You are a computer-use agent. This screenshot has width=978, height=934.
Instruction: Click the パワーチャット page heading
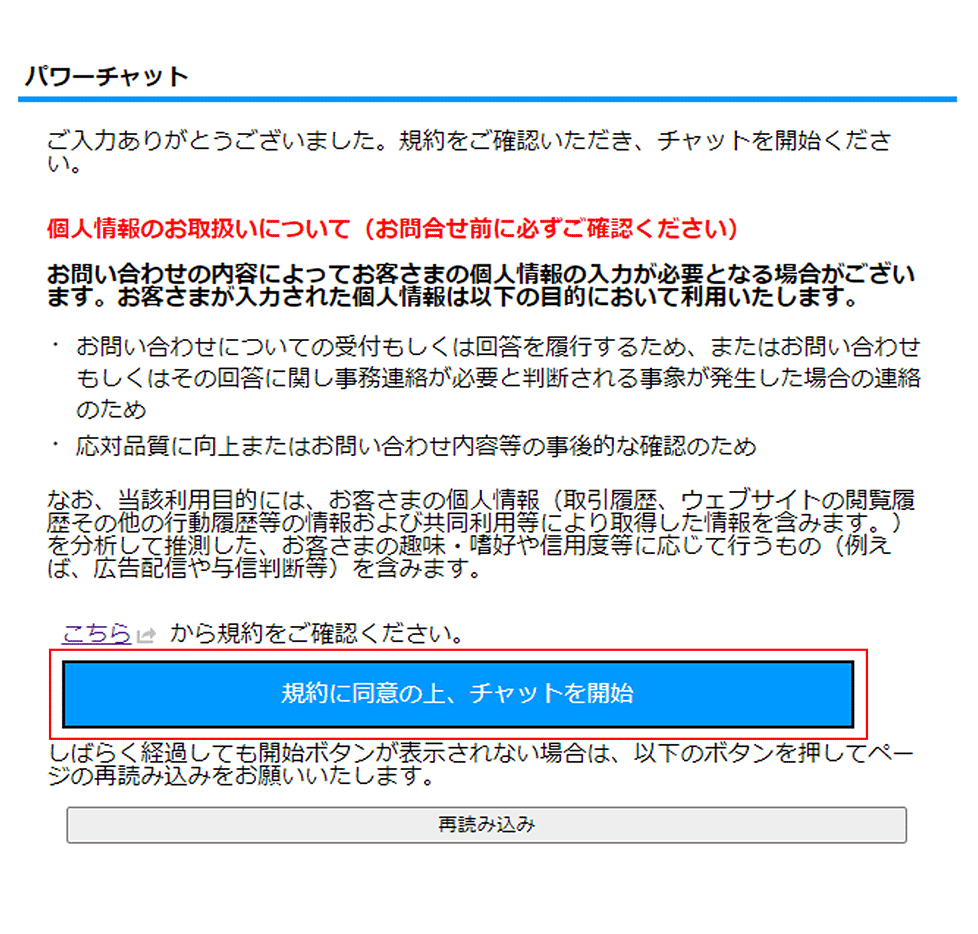click(x=106, y=76)
